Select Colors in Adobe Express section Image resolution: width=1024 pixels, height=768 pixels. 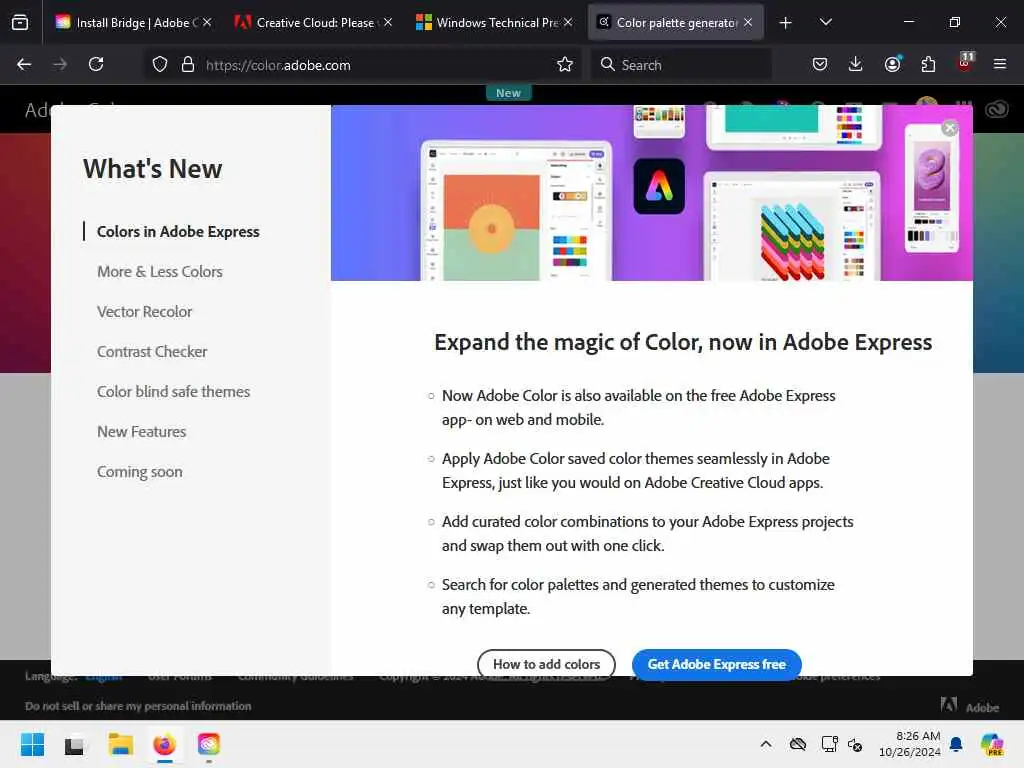click(178, 231)
